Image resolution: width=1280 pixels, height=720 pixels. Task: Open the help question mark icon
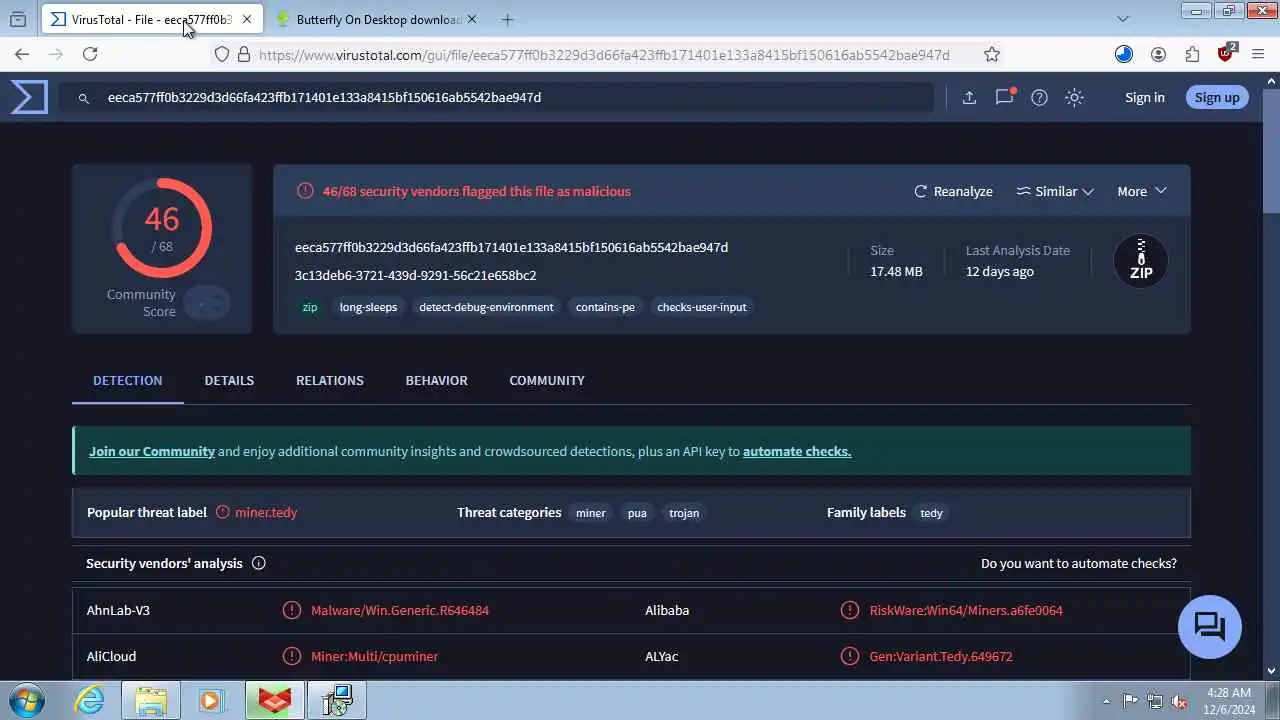point(1039,97)
